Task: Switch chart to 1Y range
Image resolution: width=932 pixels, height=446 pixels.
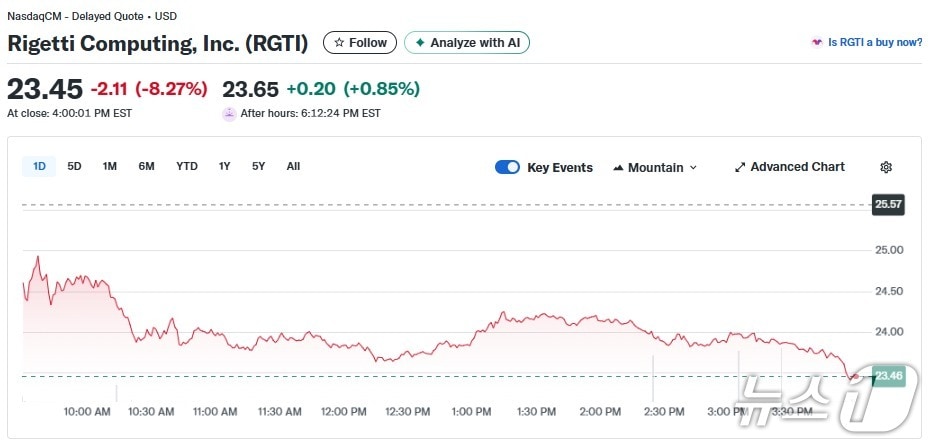Action: click(x=224, y=167)
